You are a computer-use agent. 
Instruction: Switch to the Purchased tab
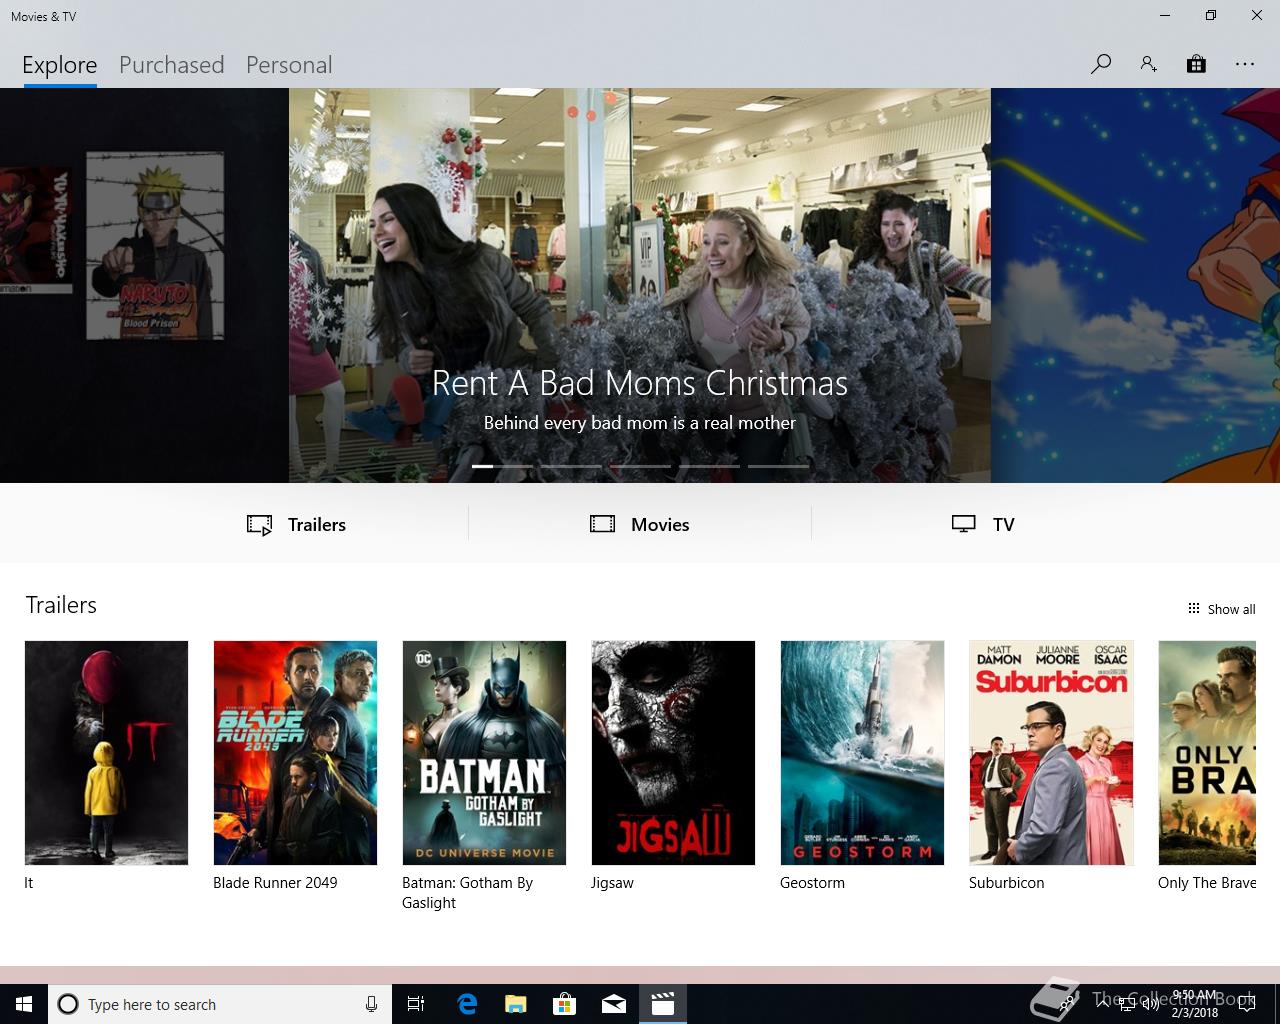(x=172, y=65)
